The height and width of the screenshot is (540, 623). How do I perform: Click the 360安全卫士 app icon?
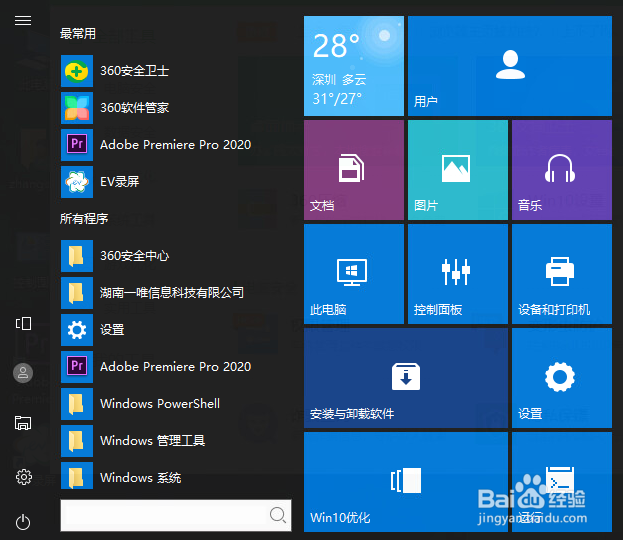tap(77, 71)
